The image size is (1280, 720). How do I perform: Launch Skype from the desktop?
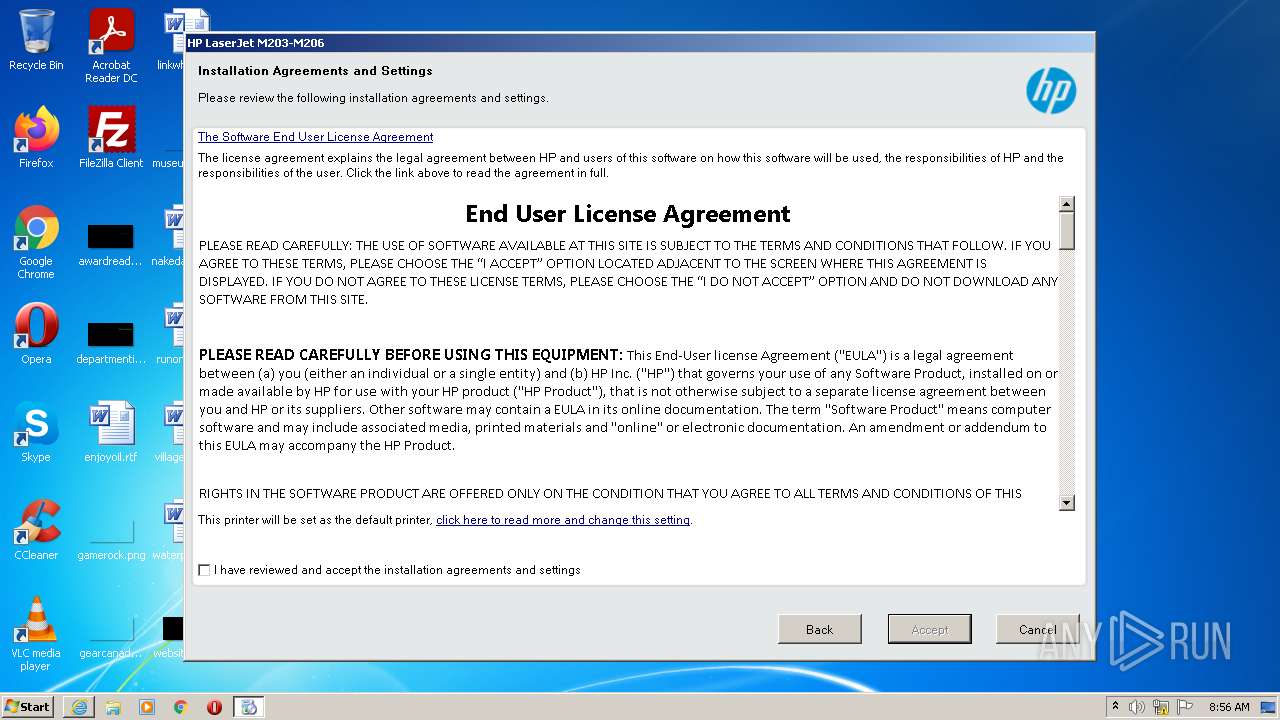click(36, 432)
